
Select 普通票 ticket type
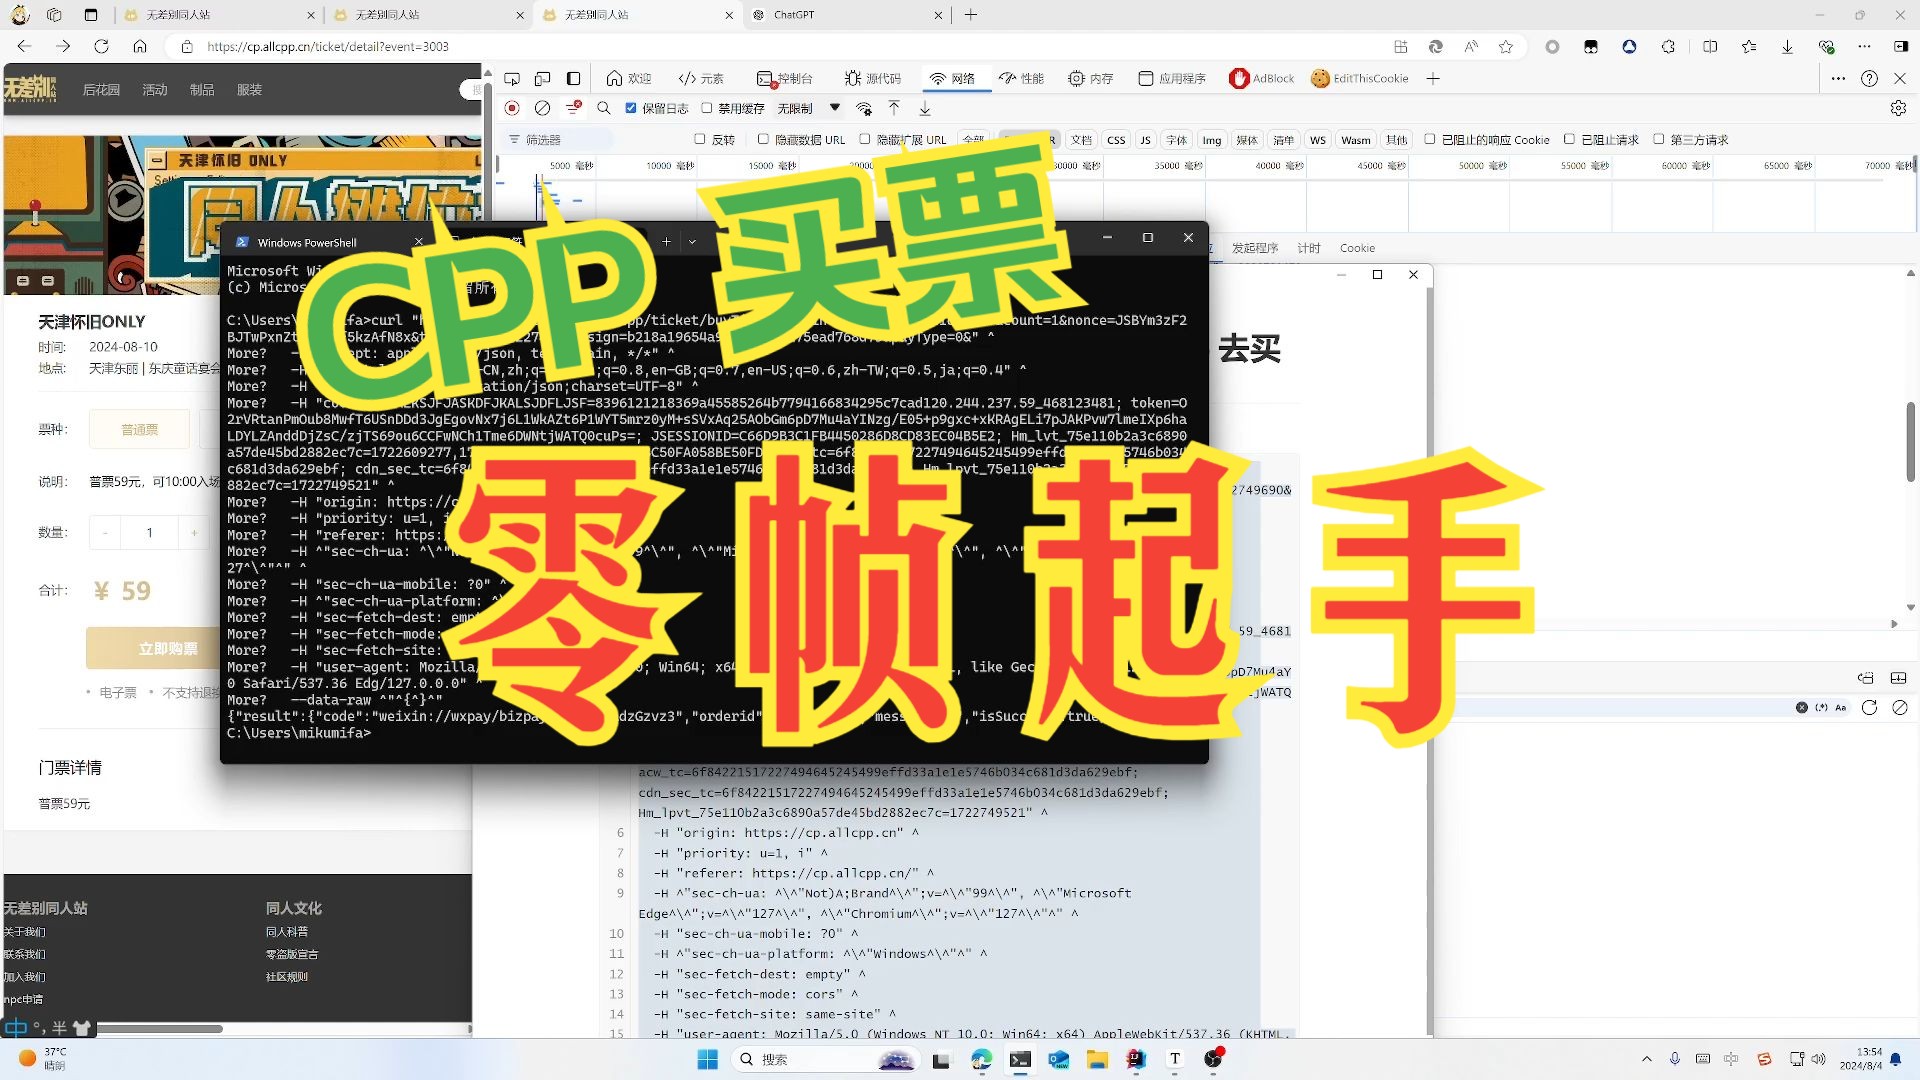pyautogui.click(x=139, y=429)
